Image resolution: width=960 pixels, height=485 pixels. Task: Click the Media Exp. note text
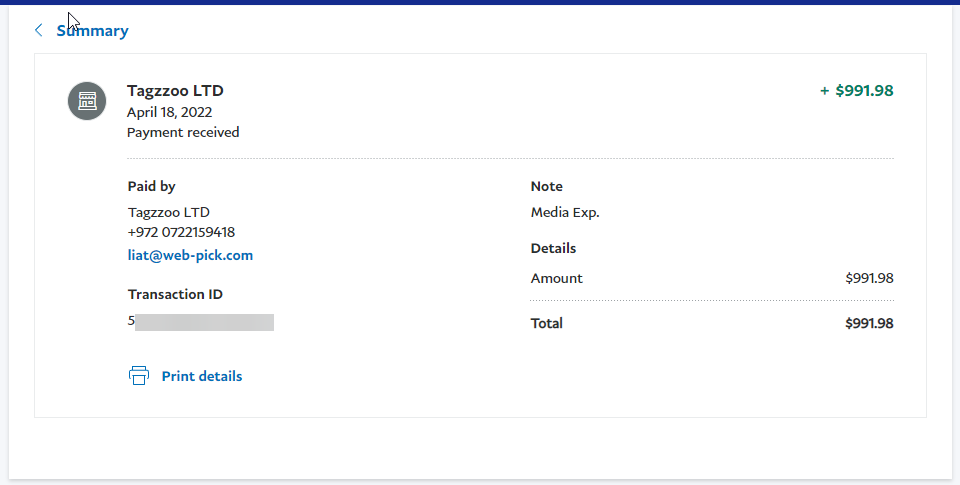click(565, 212)
